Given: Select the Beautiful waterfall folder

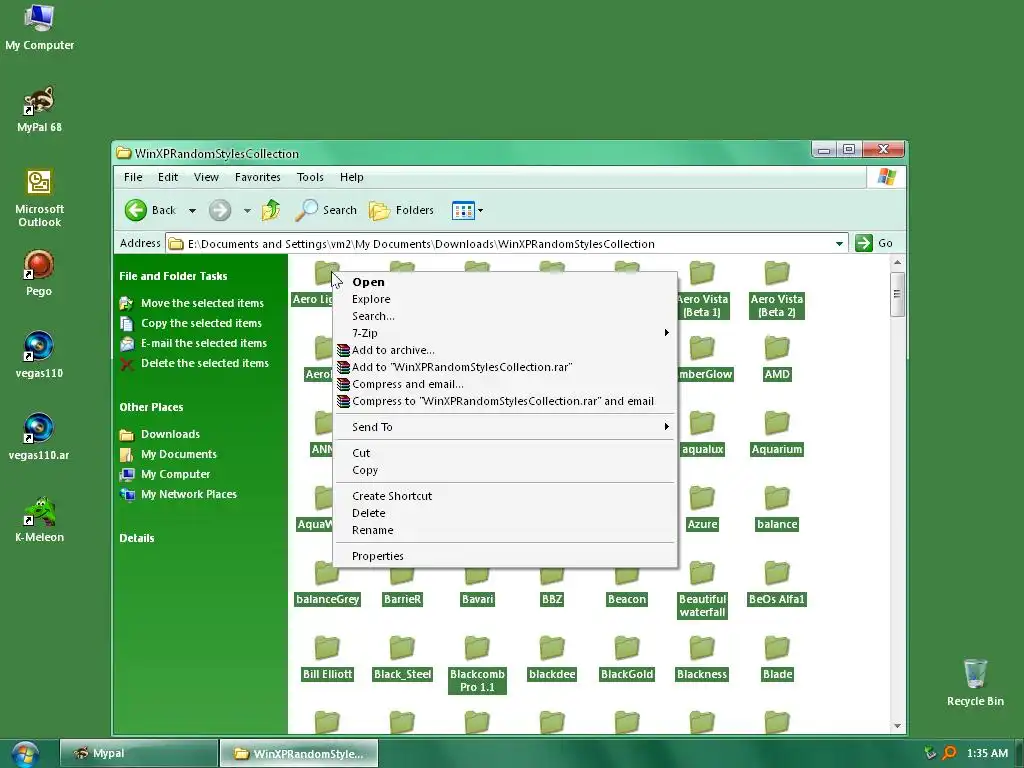Looking at the screenshot, I should click(702, 590).
